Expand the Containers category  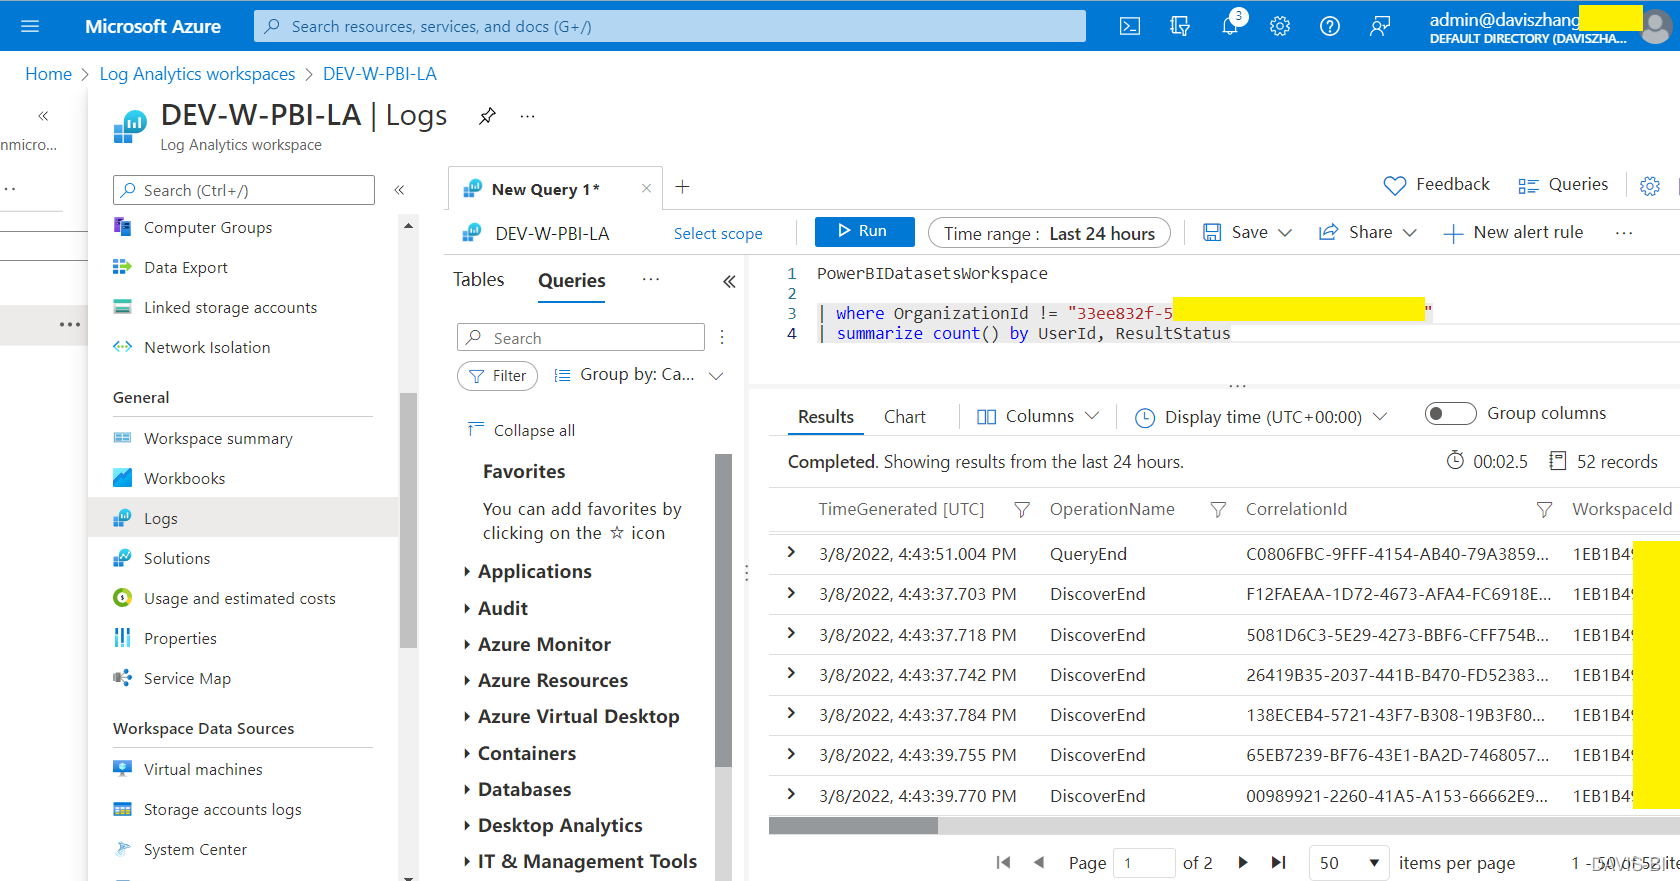tap(526, 754)
